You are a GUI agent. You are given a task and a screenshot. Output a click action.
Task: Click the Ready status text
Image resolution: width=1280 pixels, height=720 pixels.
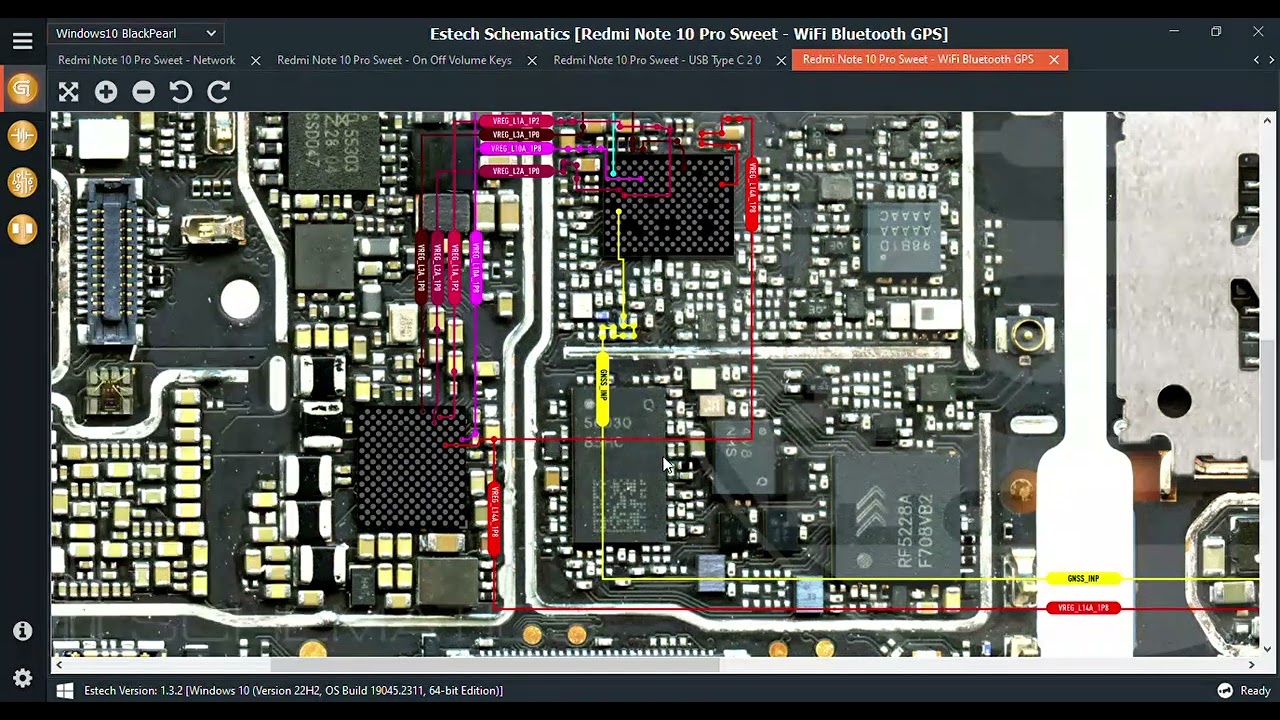(x=1255, y=691)
